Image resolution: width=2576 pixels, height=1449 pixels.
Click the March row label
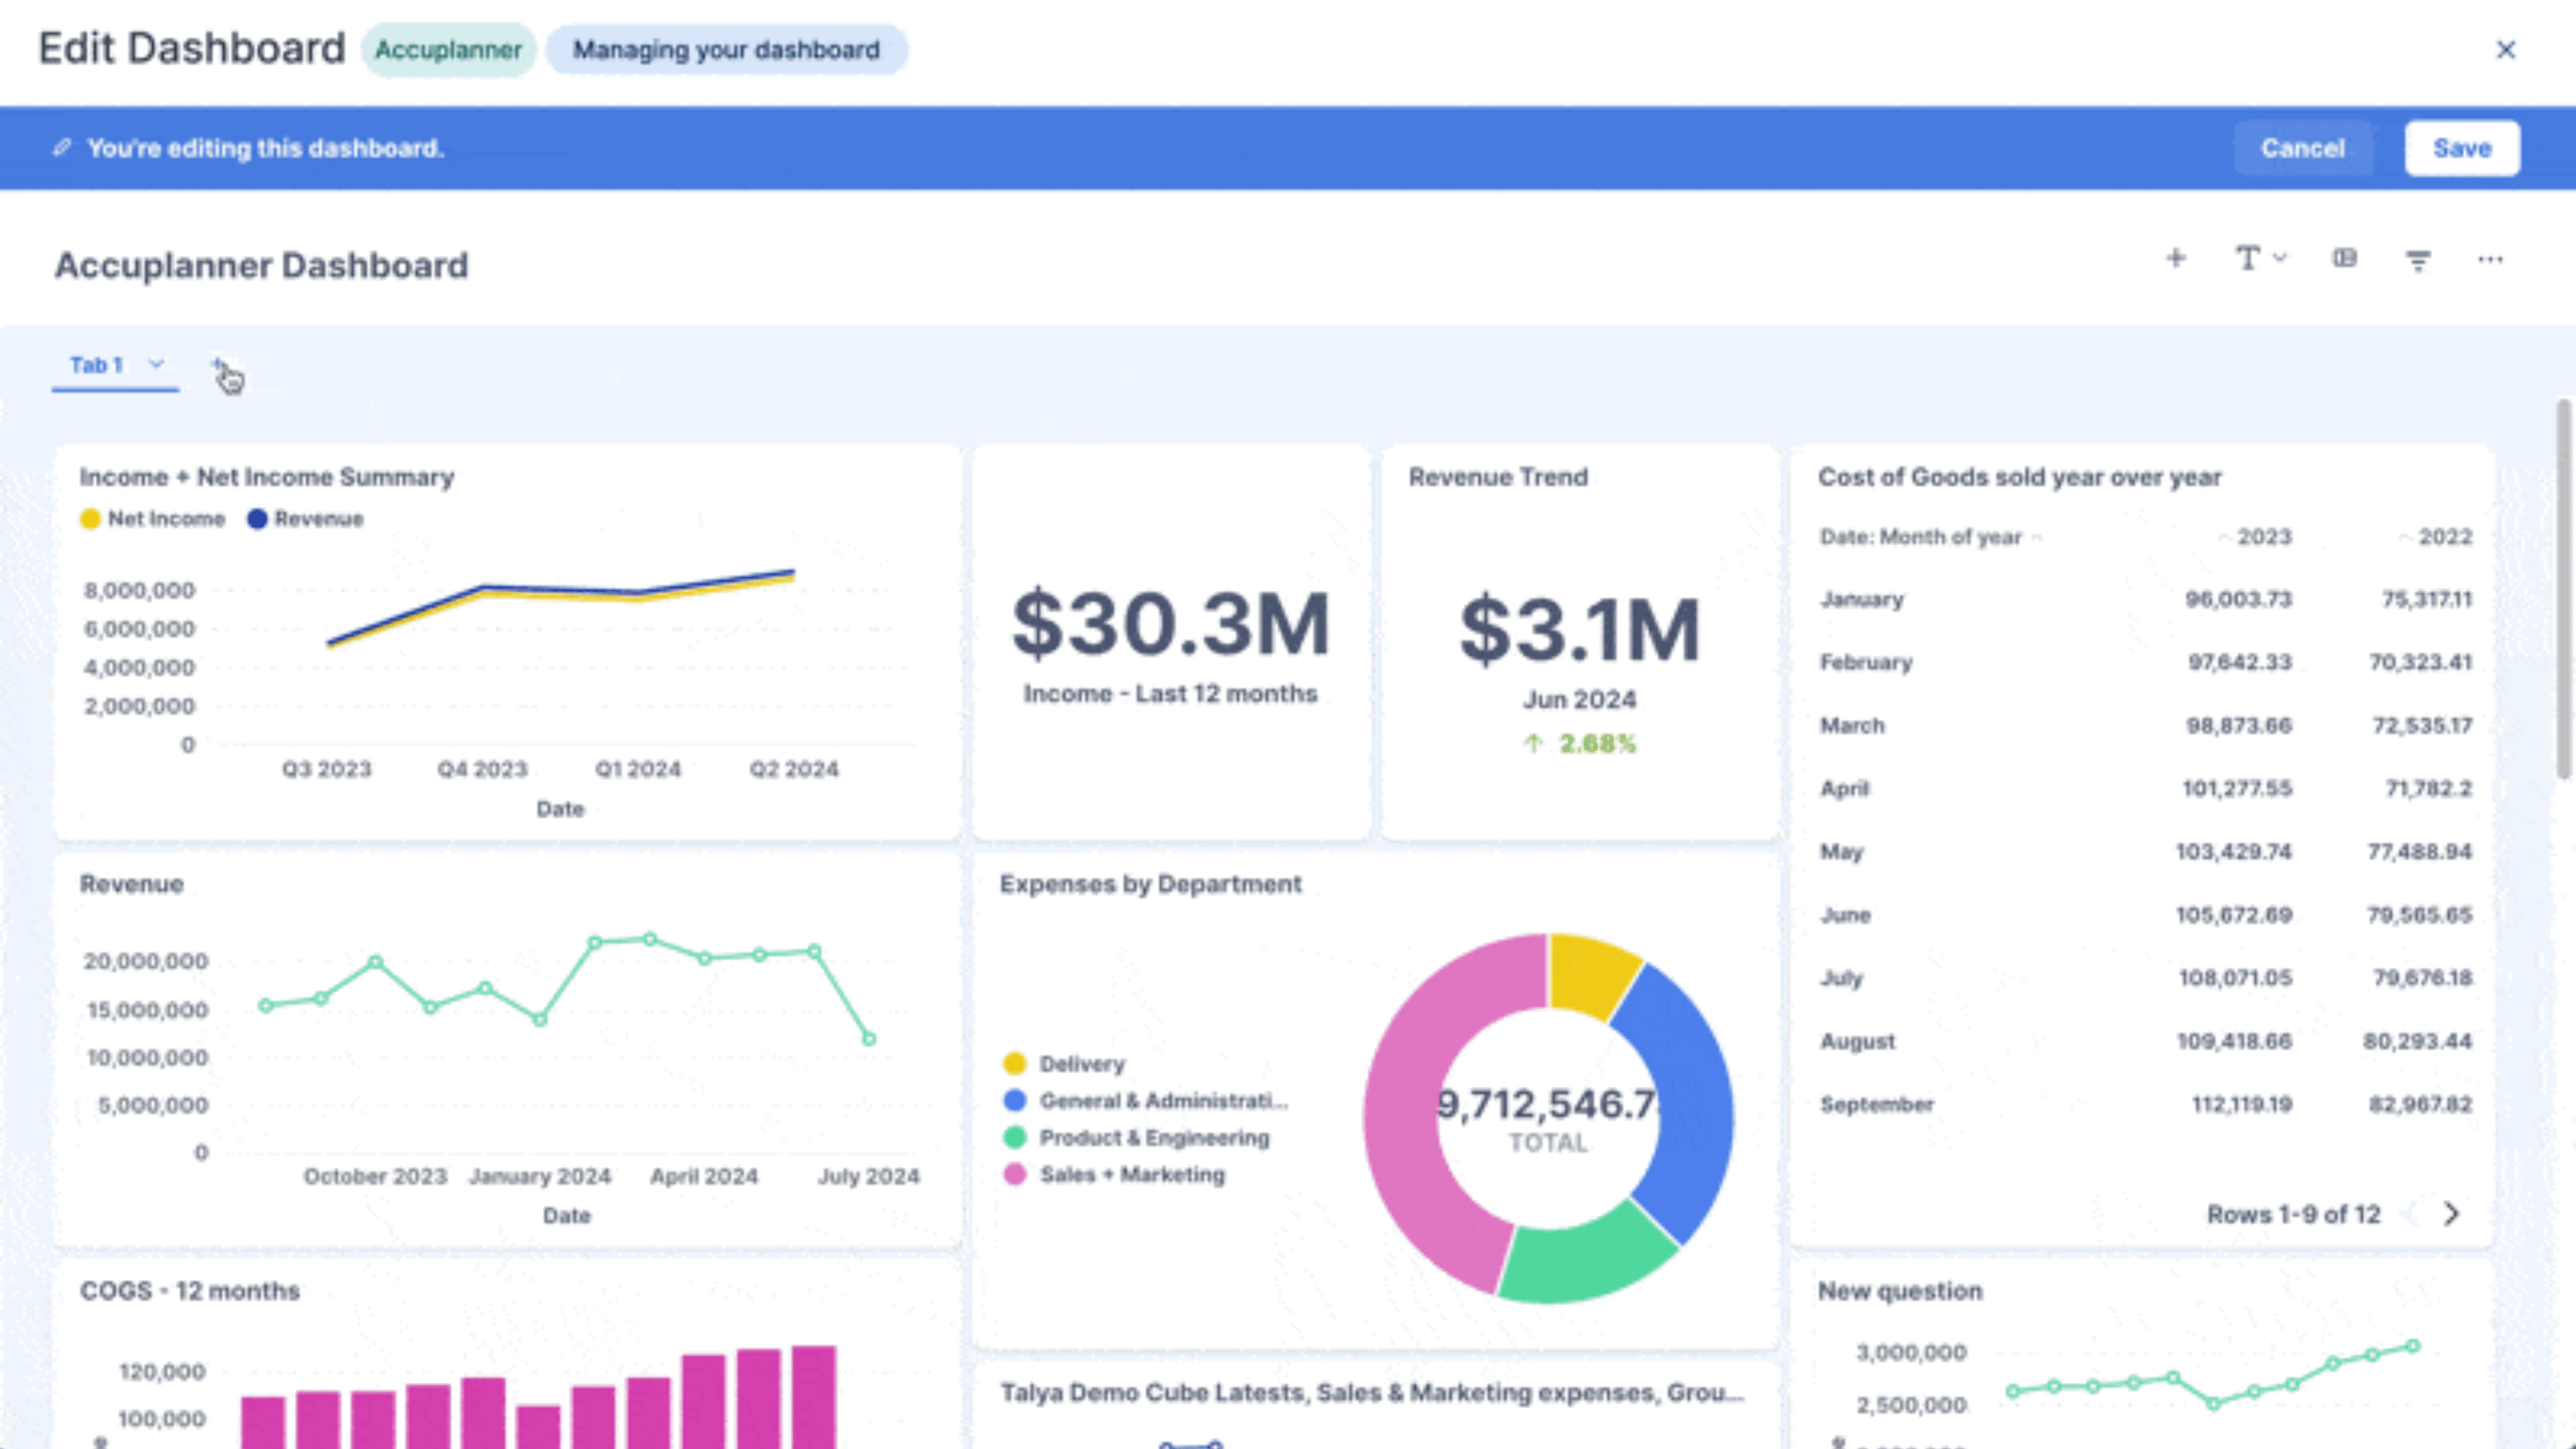tap(1852, 725)
